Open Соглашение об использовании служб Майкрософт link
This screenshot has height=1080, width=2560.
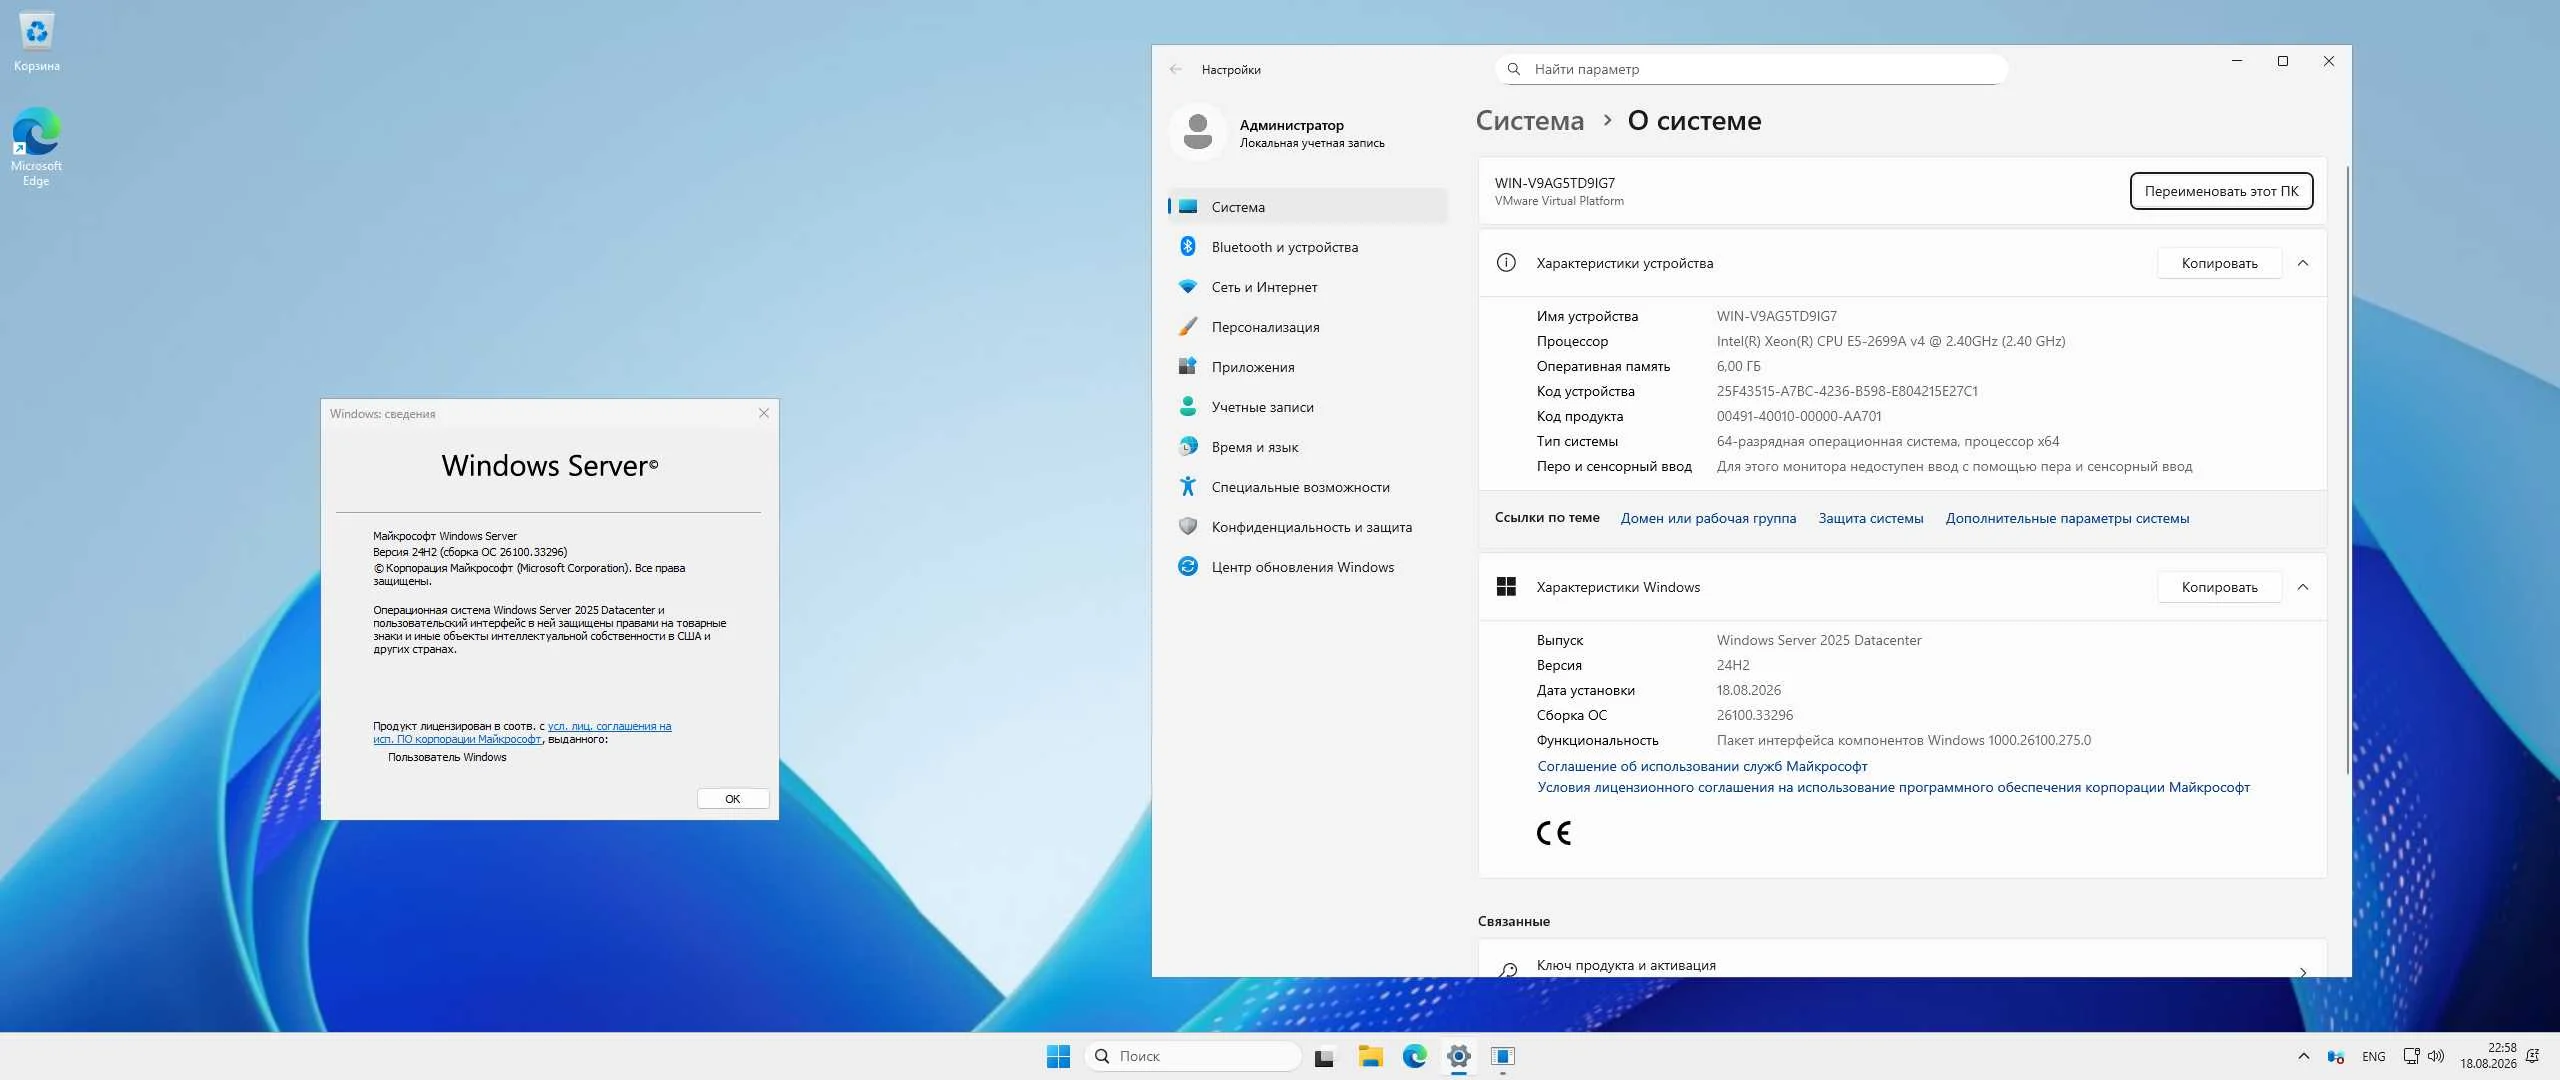(x=1702, y=766)
